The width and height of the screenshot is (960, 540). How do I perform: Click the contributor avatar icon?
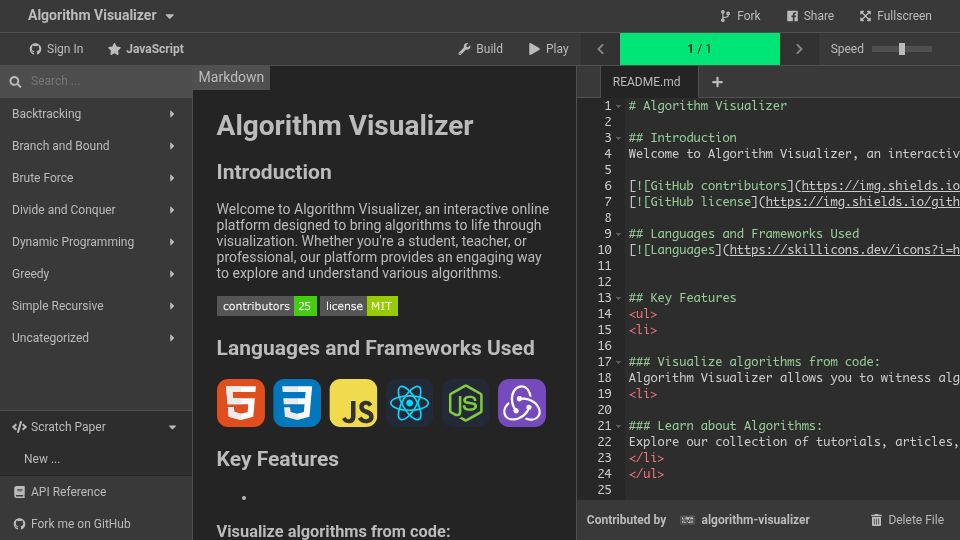(688, 520)
